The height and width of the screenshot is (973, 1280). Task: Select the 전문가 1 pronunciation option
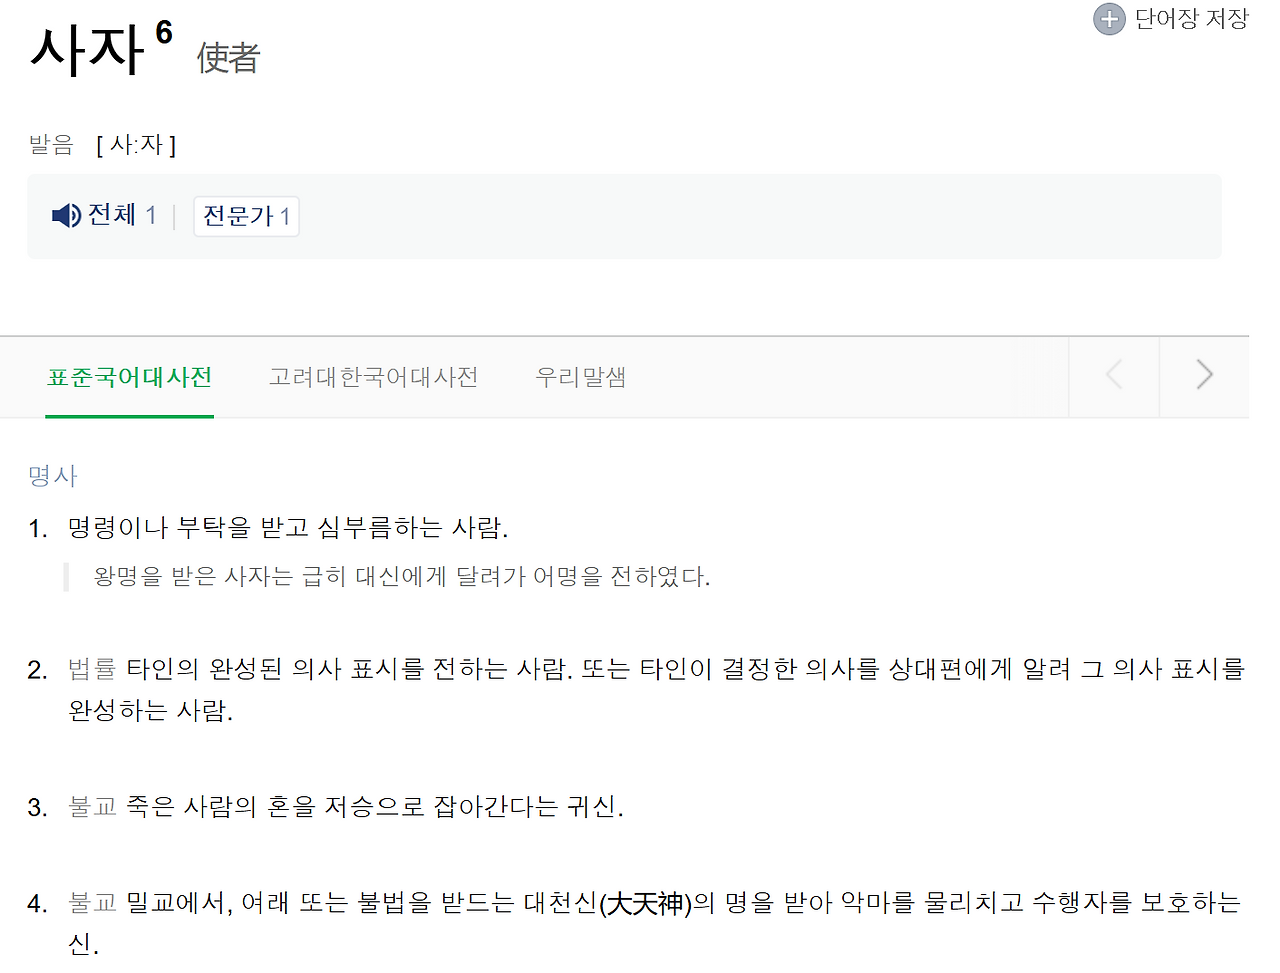(x=246, y=215)
